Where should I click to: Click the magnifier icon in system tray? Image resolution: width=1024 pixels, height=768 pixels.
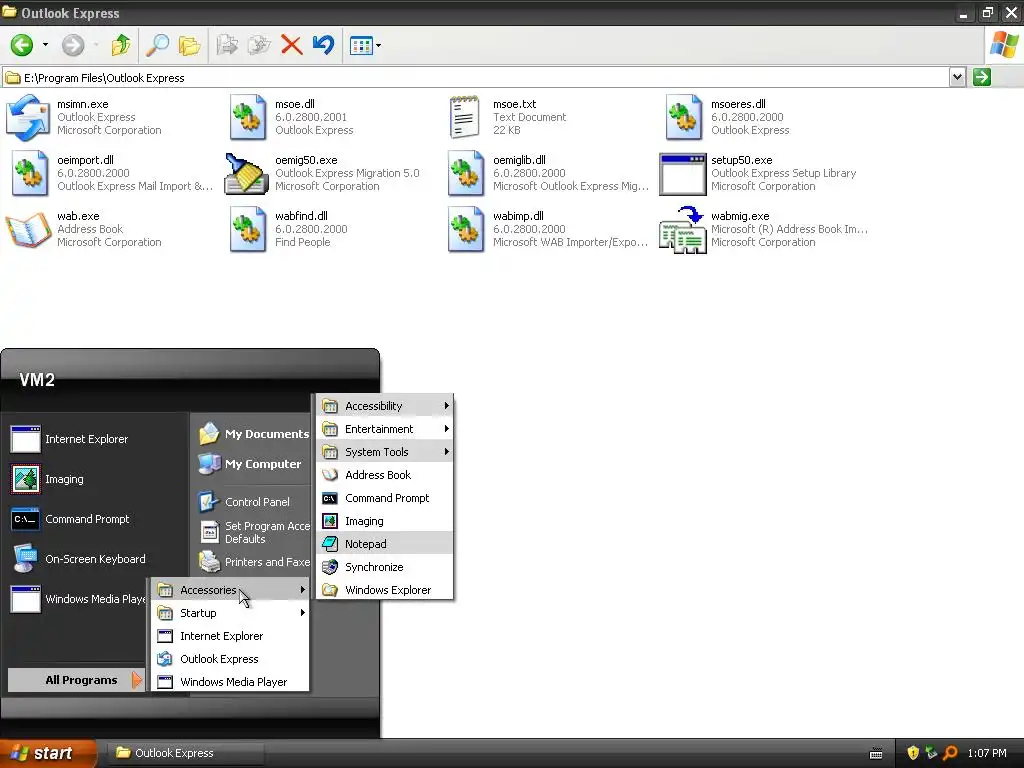pos(950,753)
